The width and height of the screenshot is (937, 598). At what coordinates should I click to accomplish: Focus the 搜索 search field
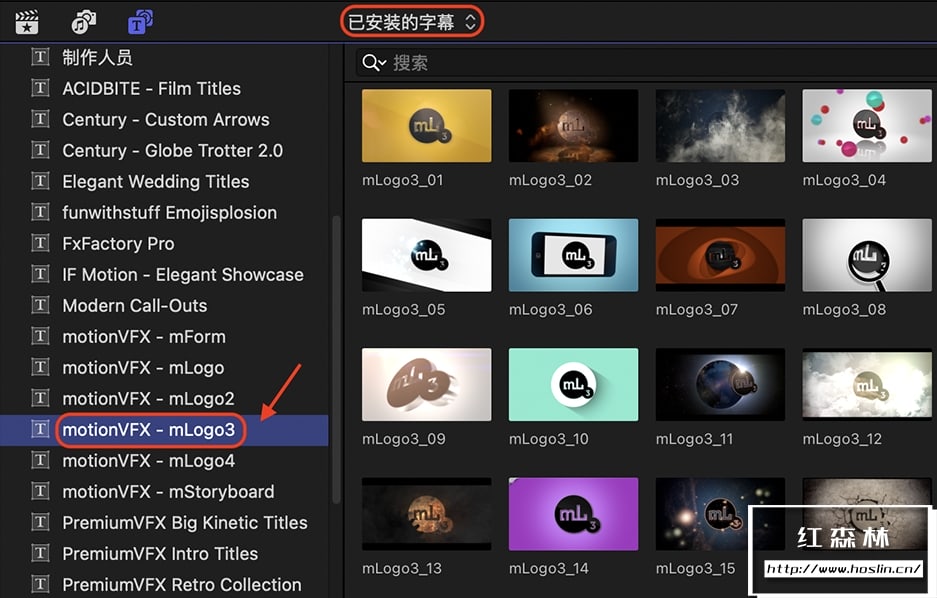point(647,63)
